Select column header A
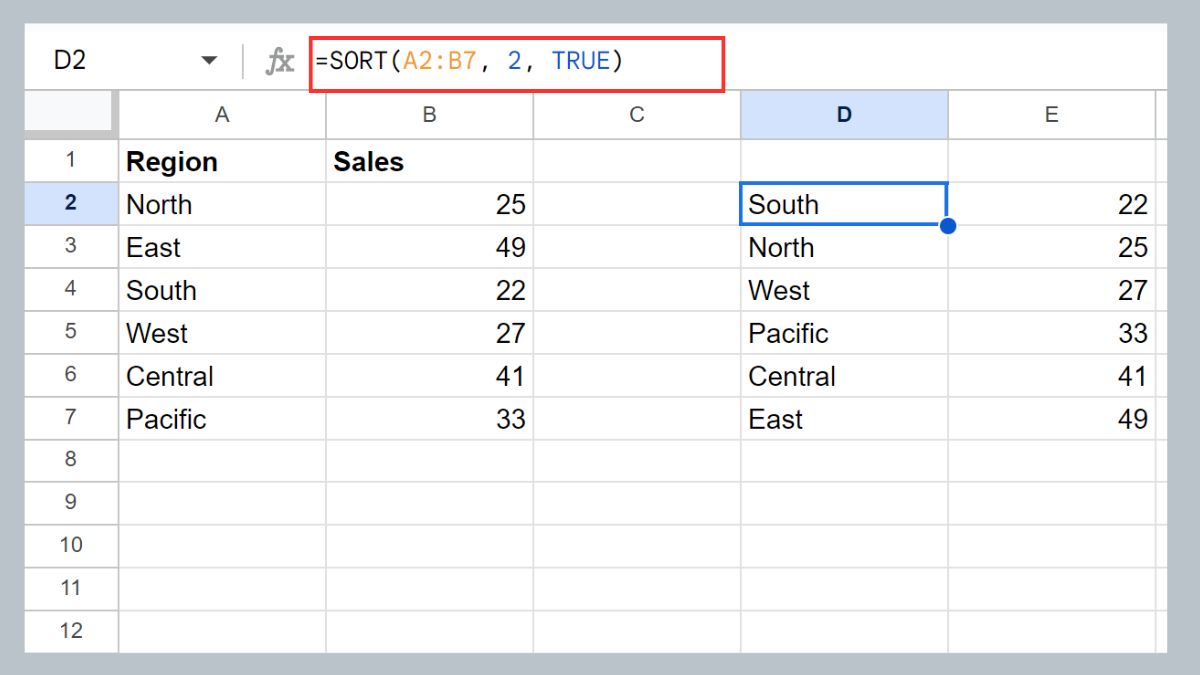 pos(221,114)
